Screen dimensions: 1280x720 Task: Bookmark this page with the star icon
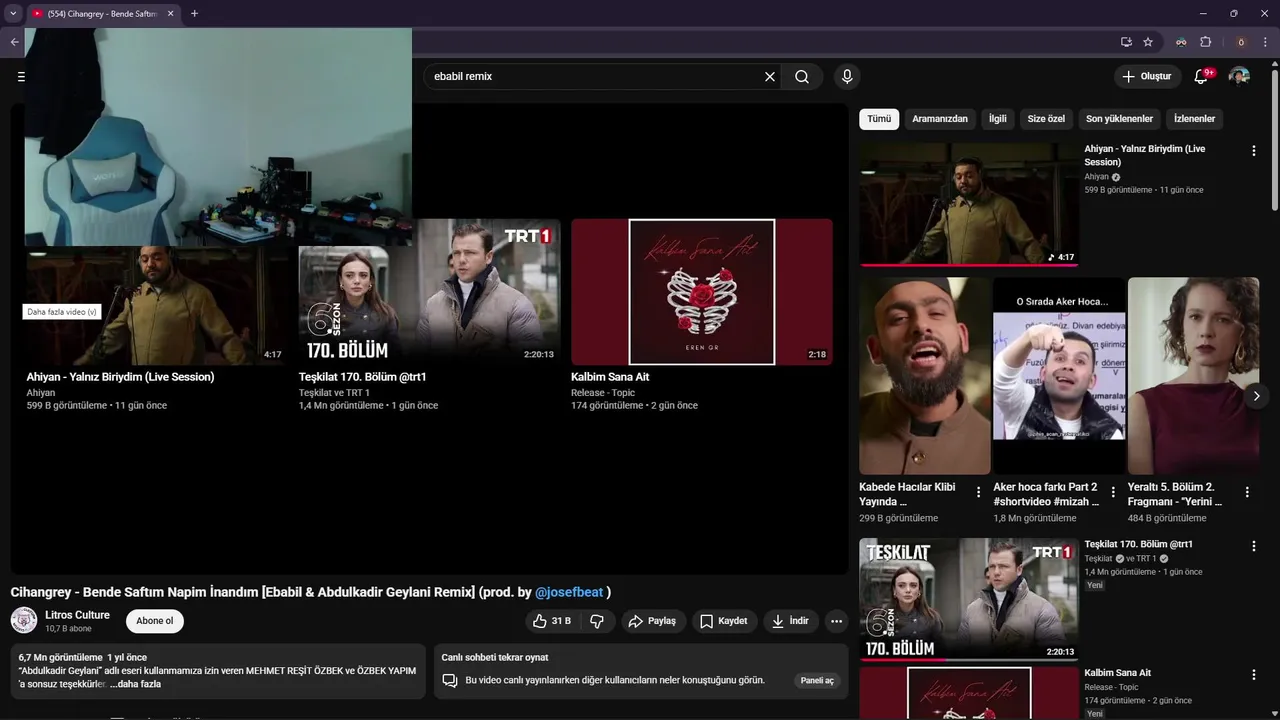(1148, 42)
